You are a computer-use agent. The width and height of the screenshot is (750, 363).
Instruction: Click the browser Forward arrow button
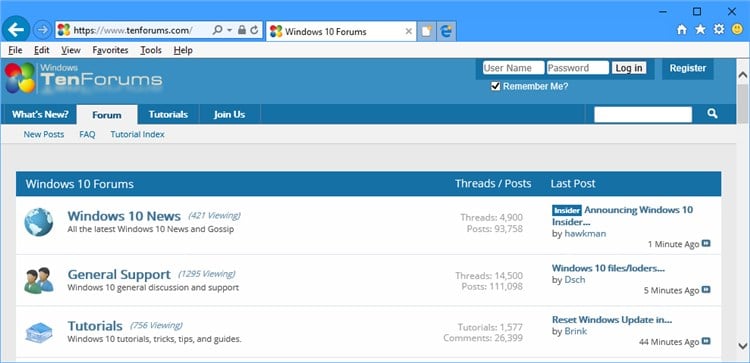(43, 30)
